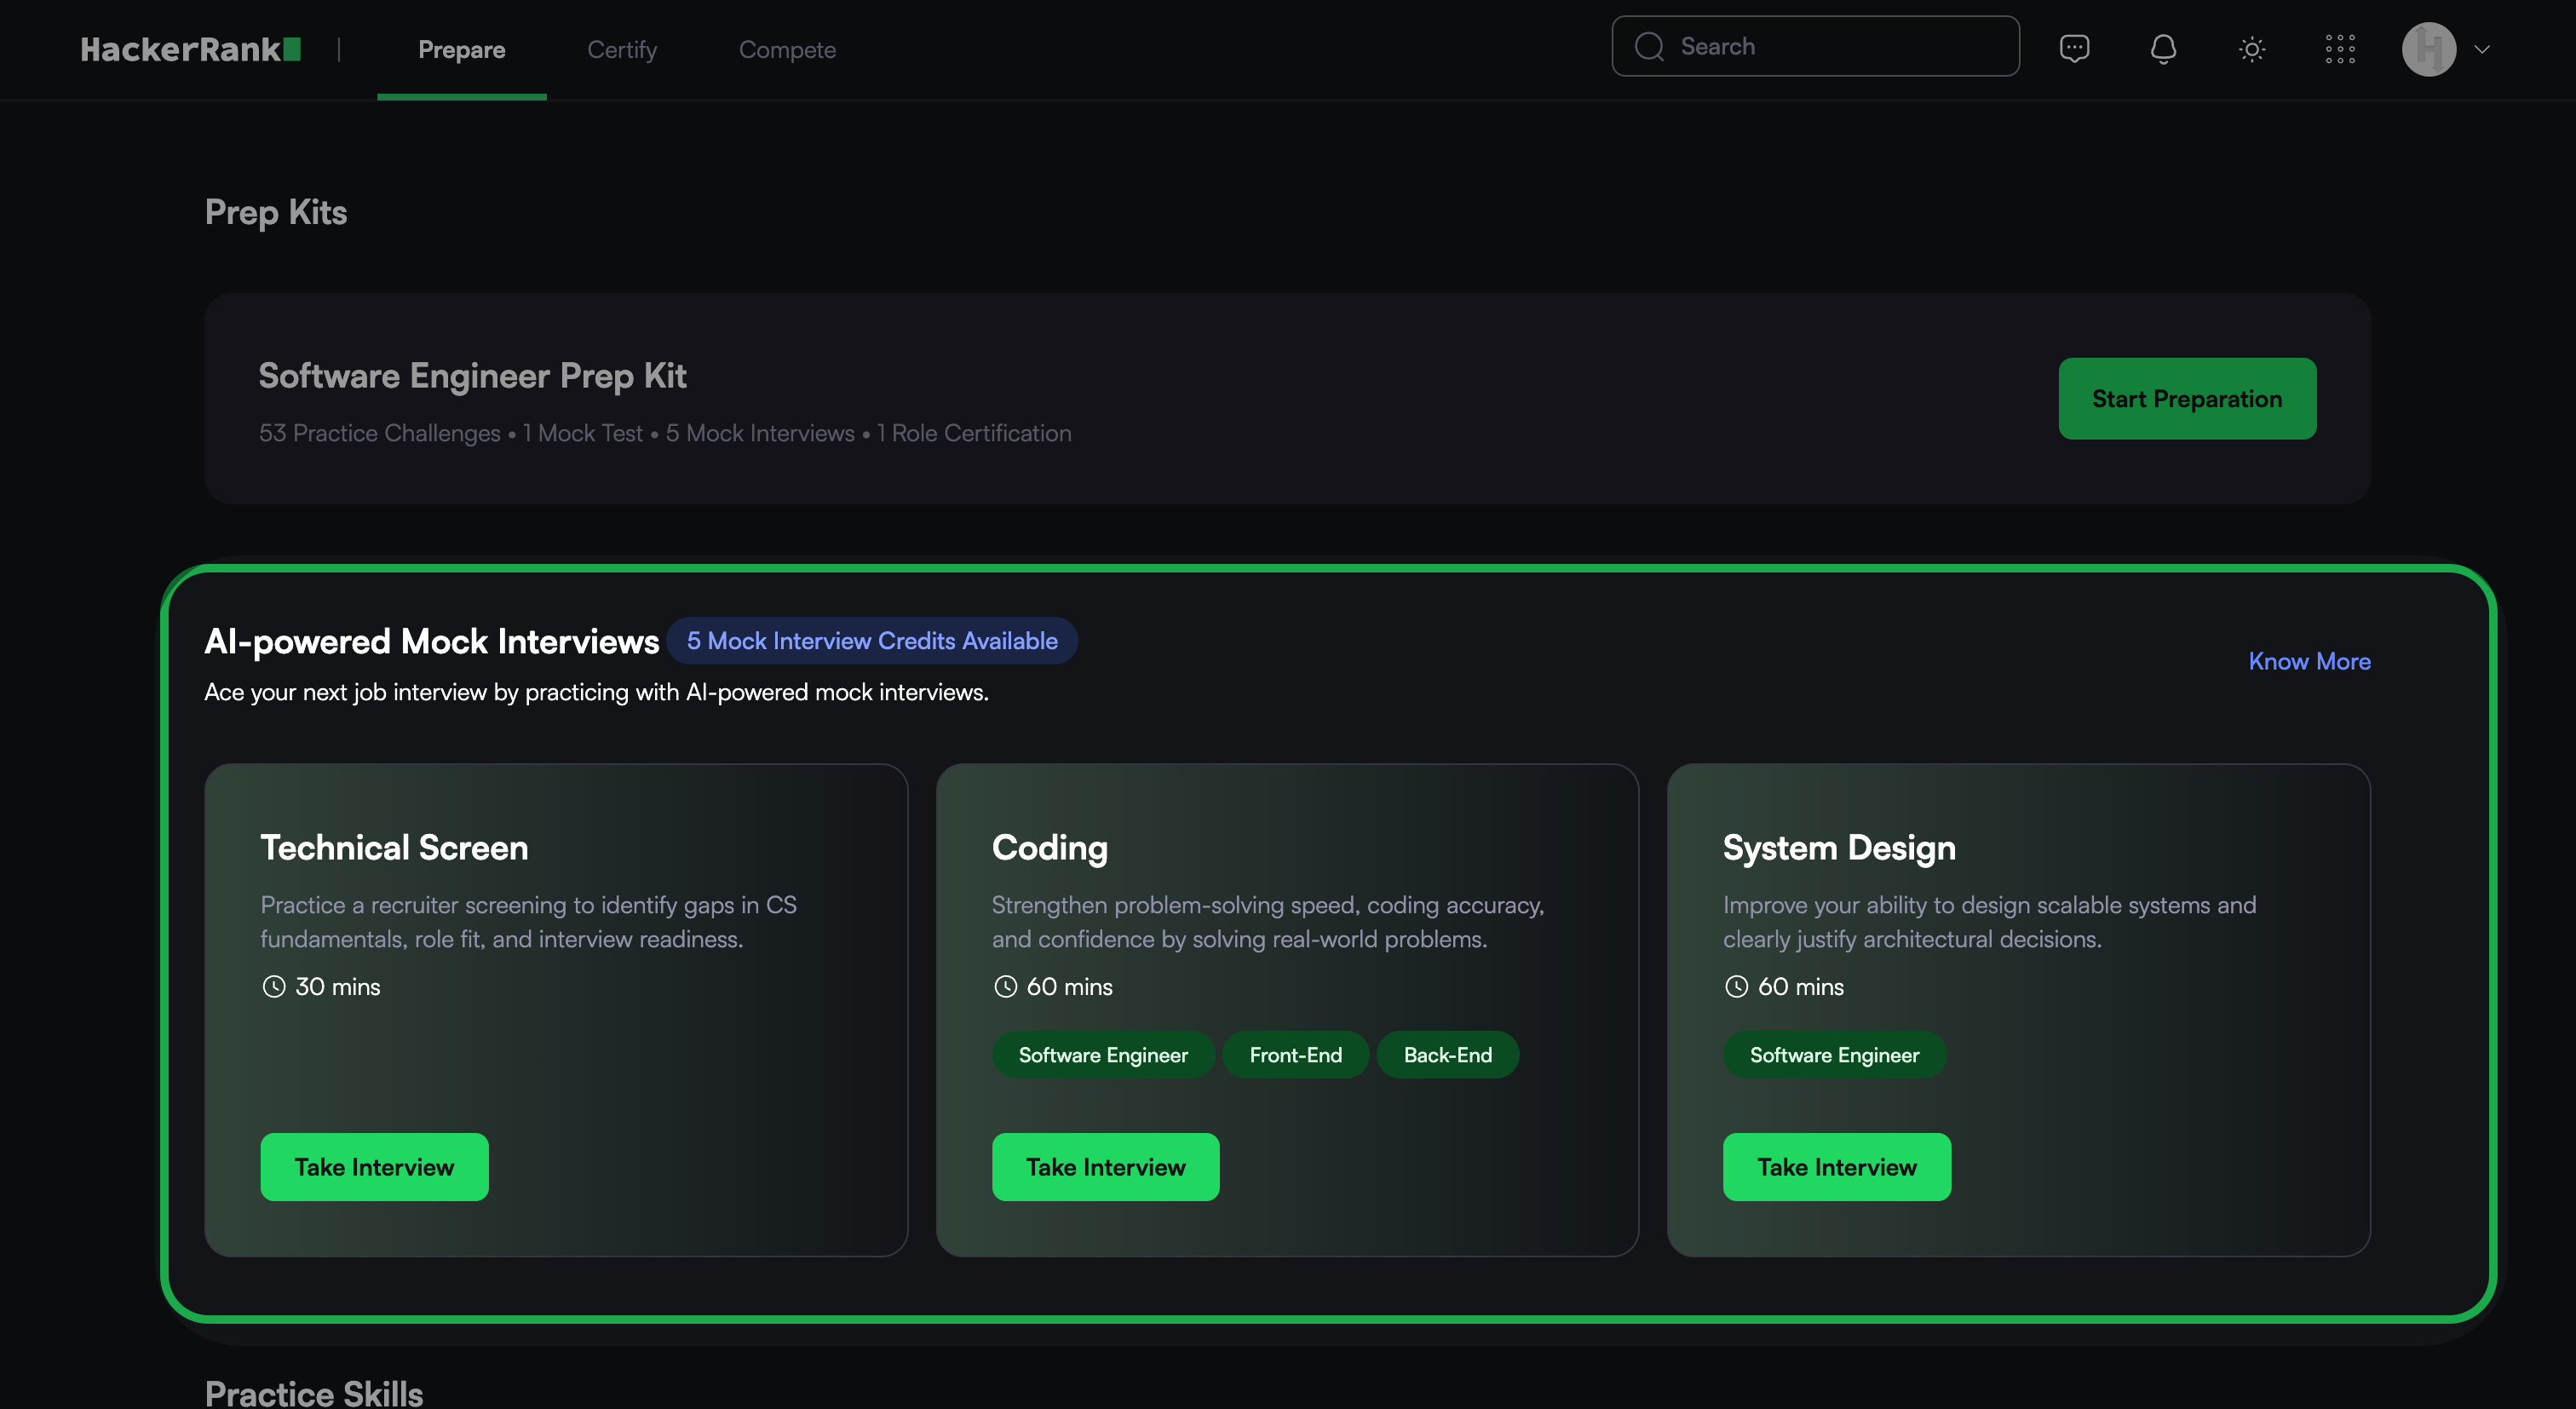Expand the profile dropdown chevron
2576x1409 pixels.
[x=2482, y=49]
